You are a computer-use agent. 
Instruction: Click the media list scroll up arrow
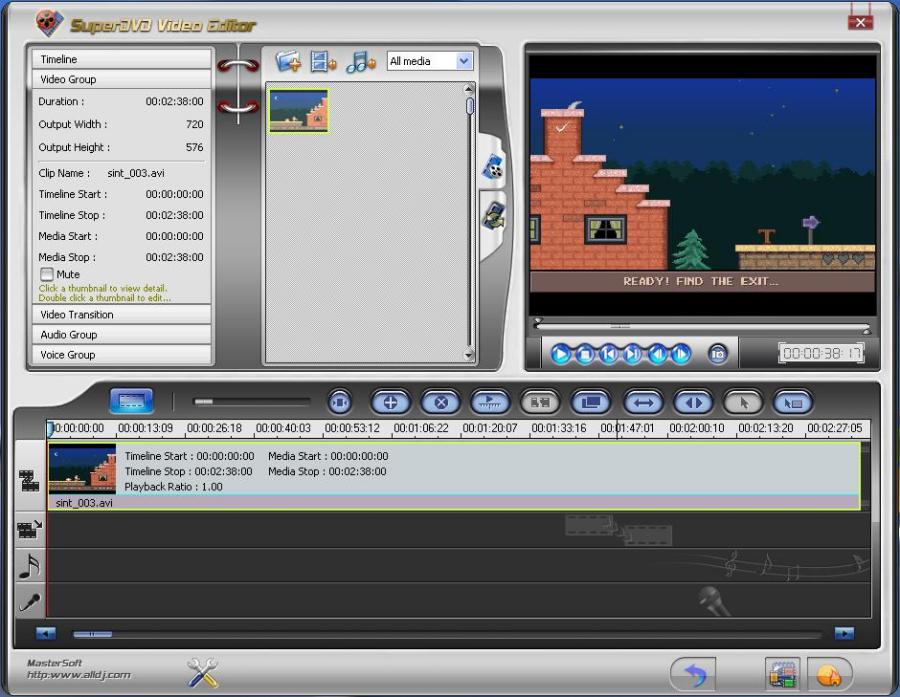tap(469, 89)
